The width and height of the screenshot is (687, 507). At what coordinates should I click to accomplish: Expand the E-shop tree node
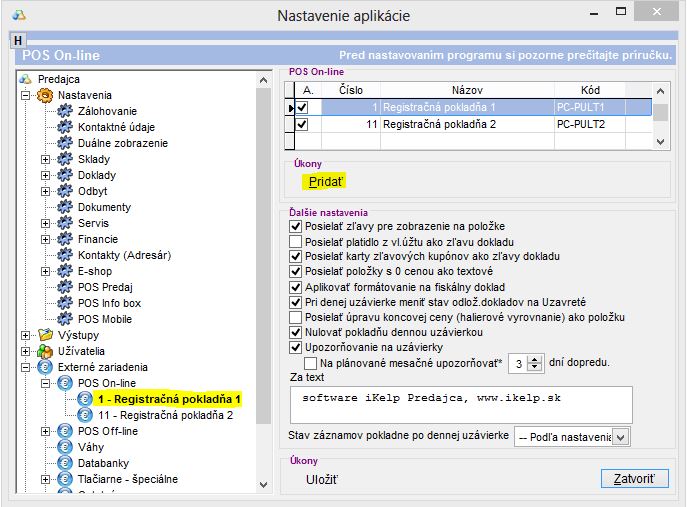(45, 271)
